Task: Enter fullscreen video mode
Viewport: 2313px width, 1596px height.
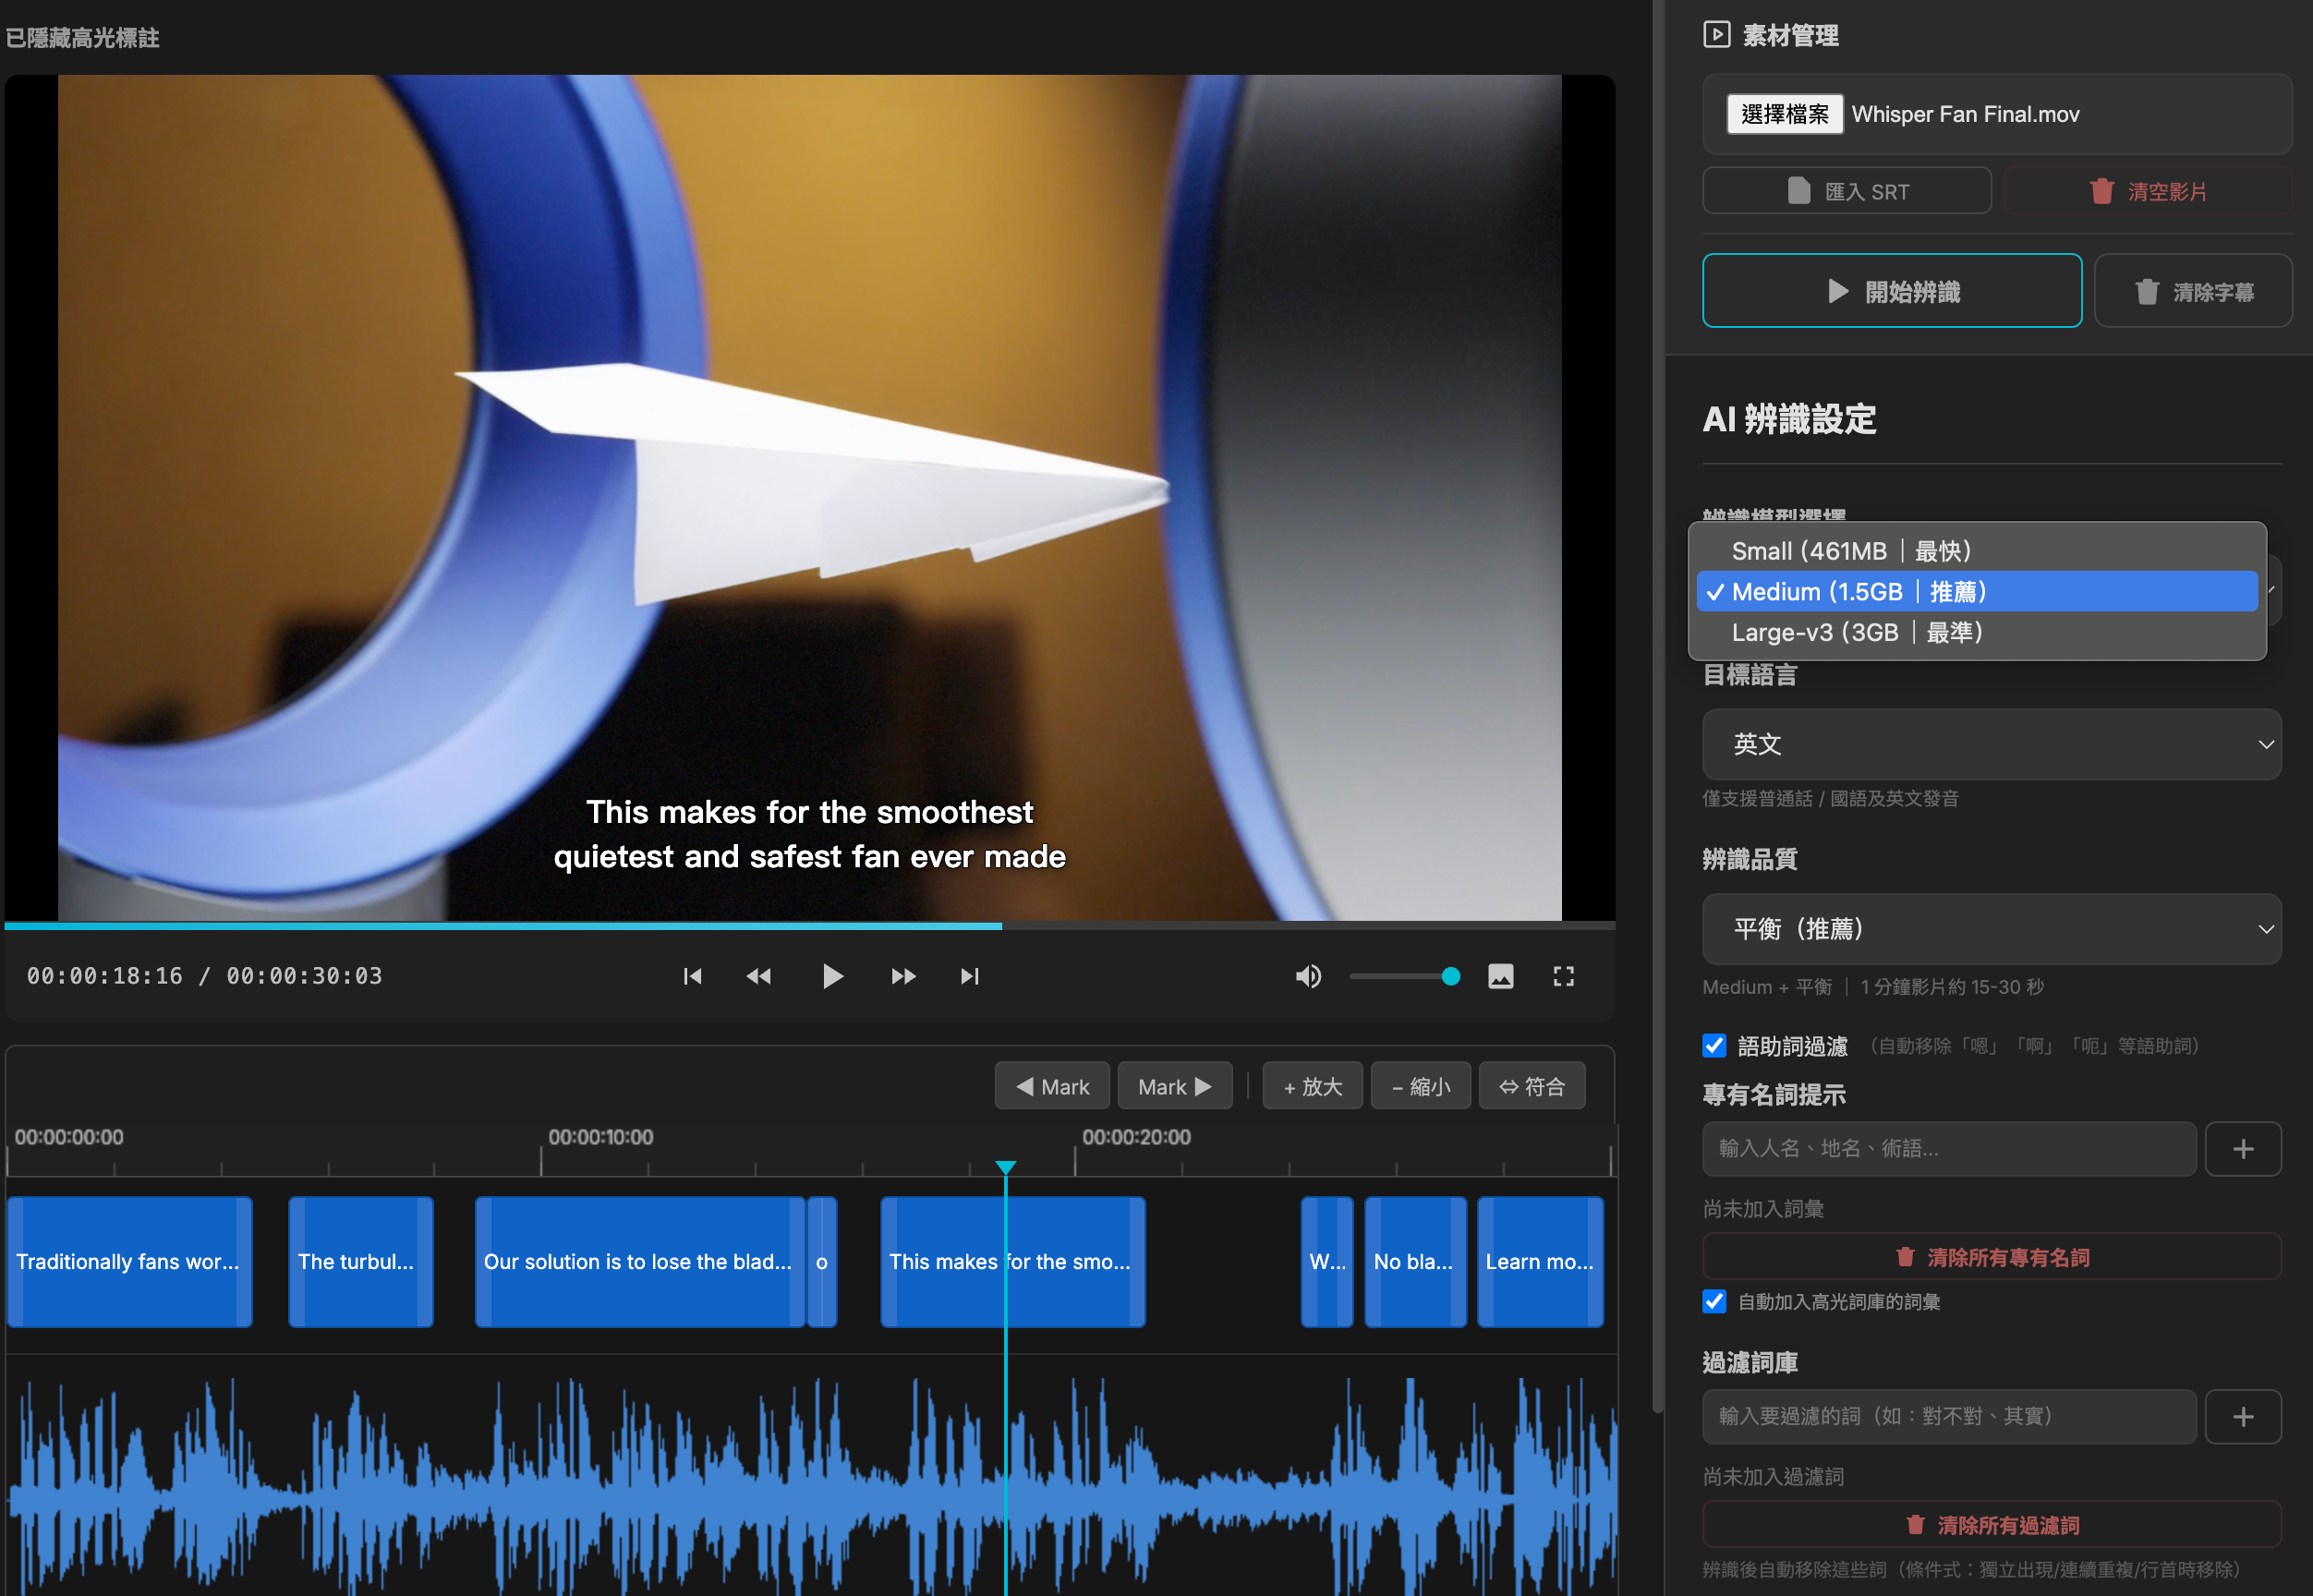Action: [1563, 976]
